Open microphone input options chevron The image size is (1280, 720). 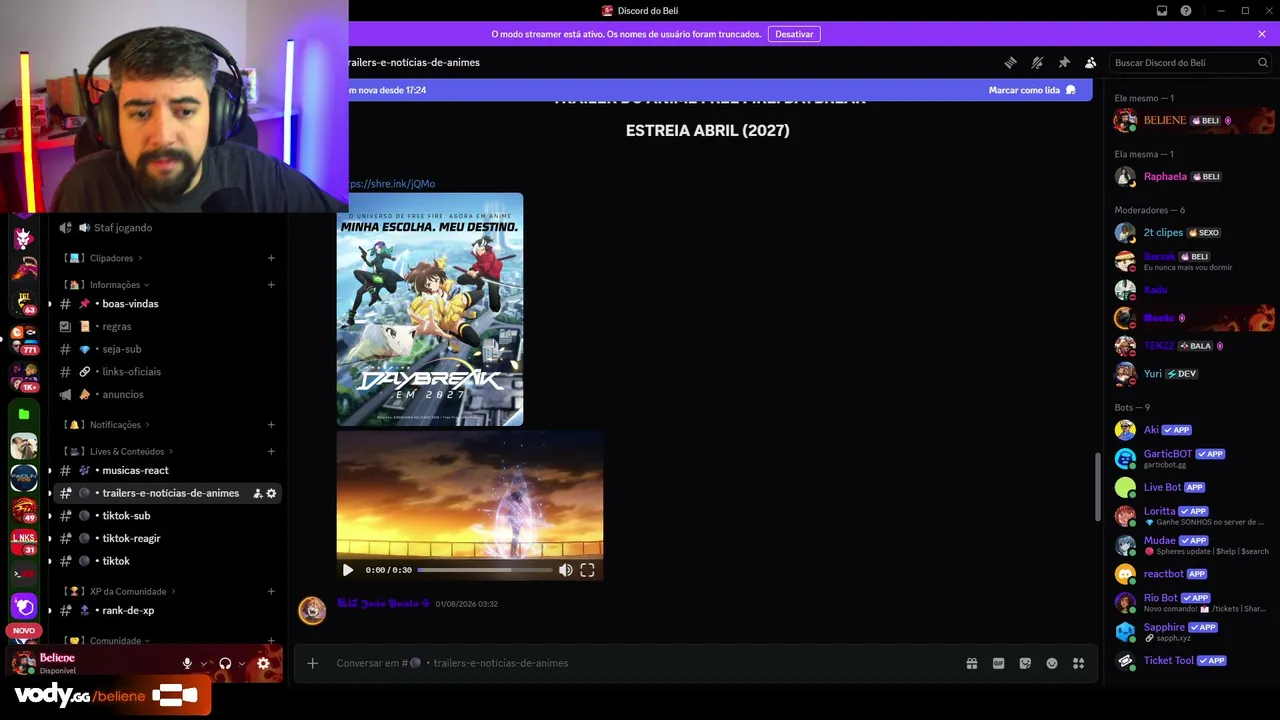click(x=204, y=663)
